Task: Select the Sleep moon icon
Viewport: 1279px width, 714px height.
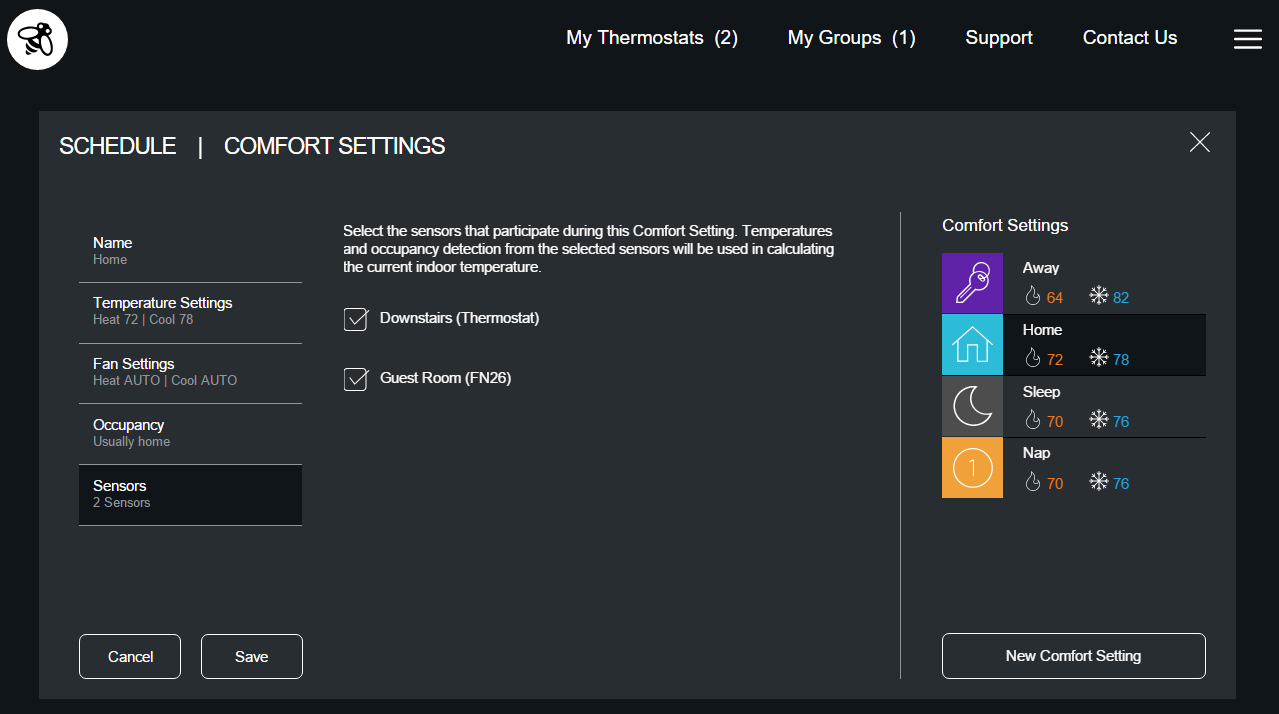Action: (x=972, y=407)
